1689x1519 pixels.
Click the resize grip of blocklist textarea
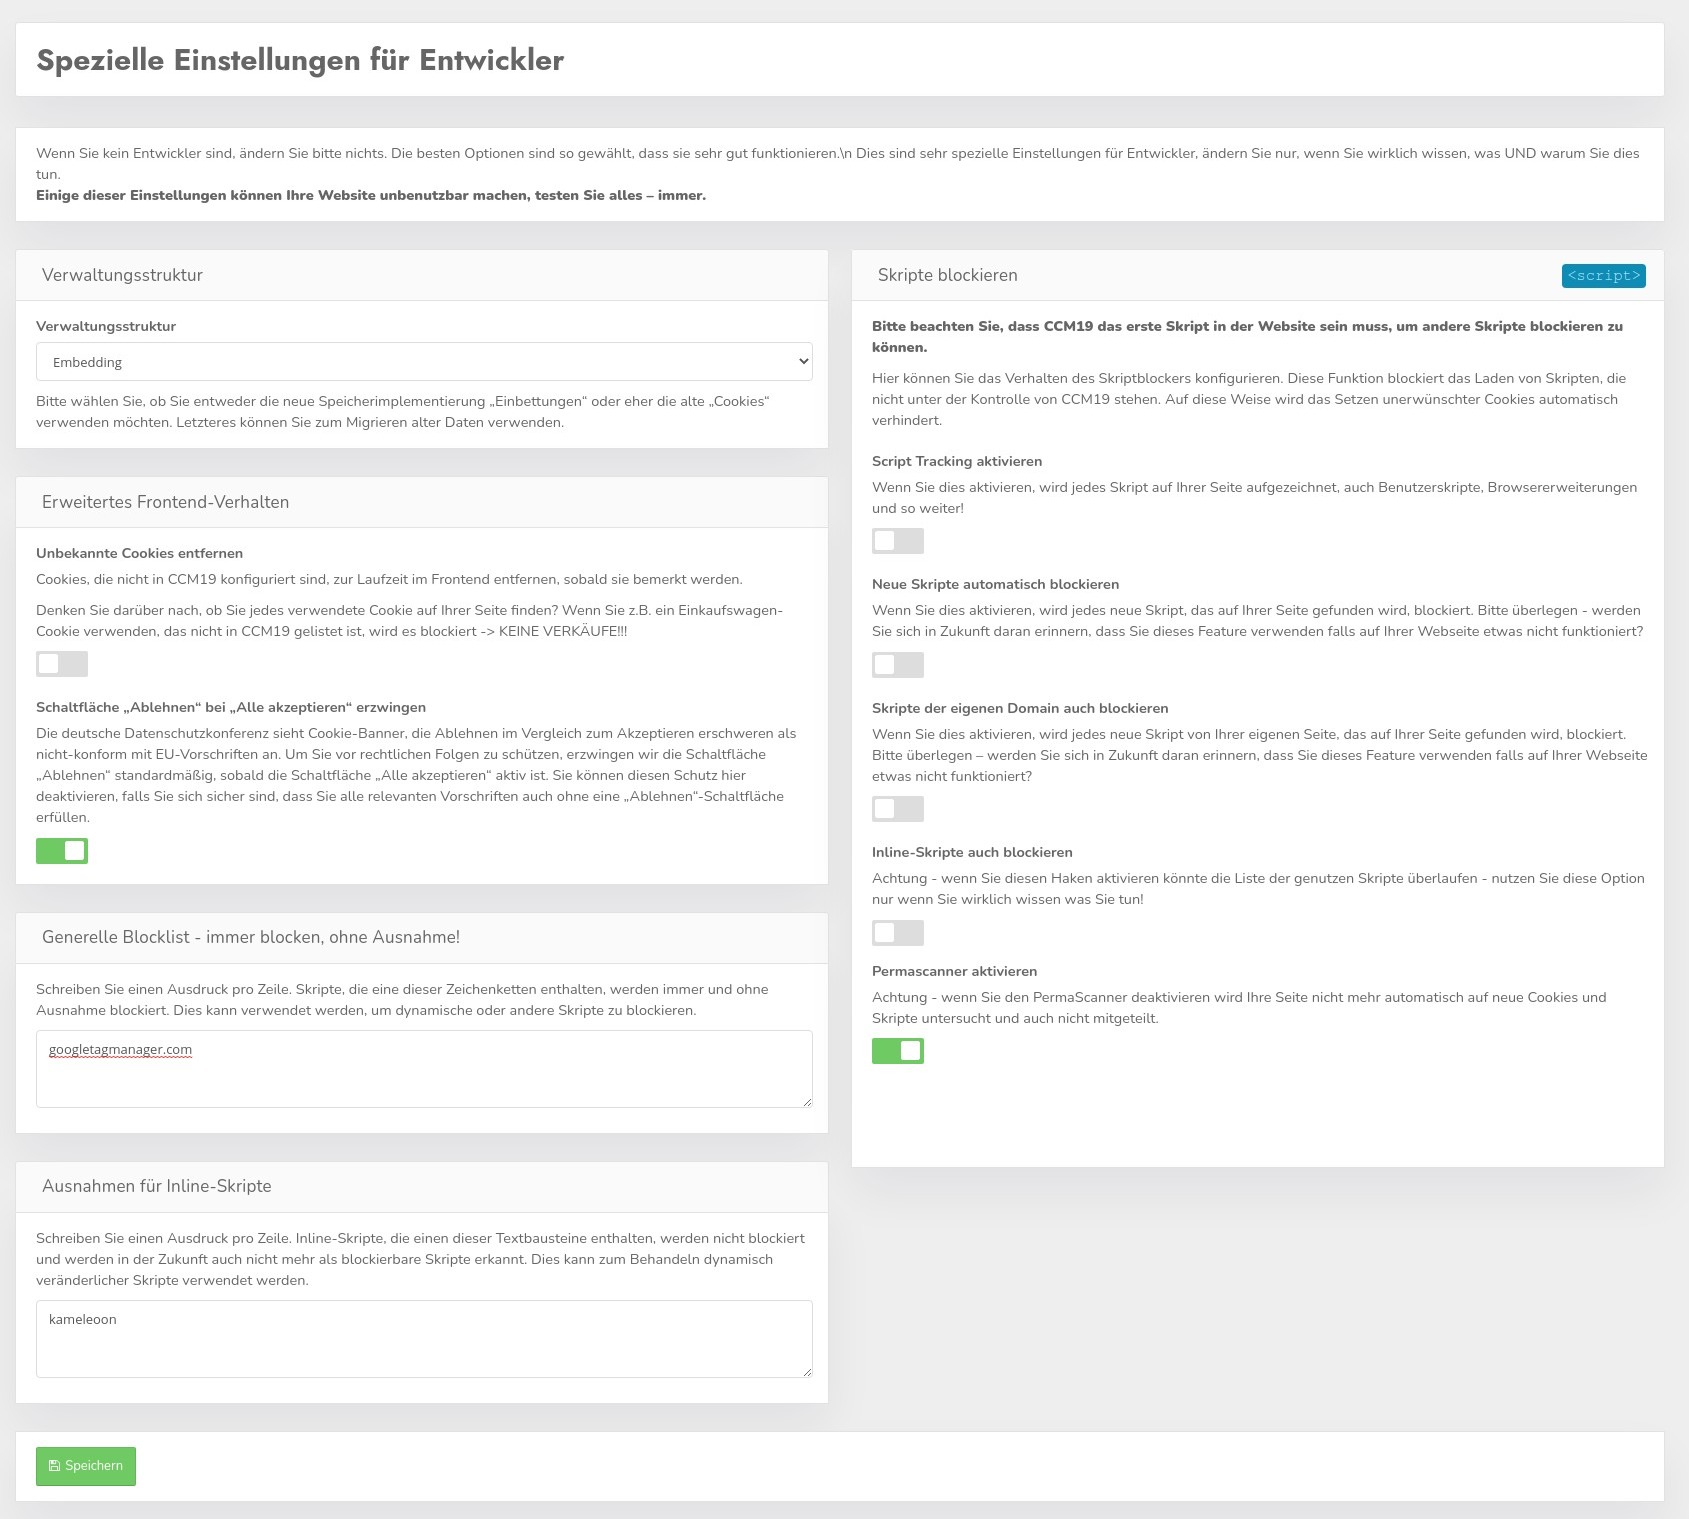[x=806, y=1101]
